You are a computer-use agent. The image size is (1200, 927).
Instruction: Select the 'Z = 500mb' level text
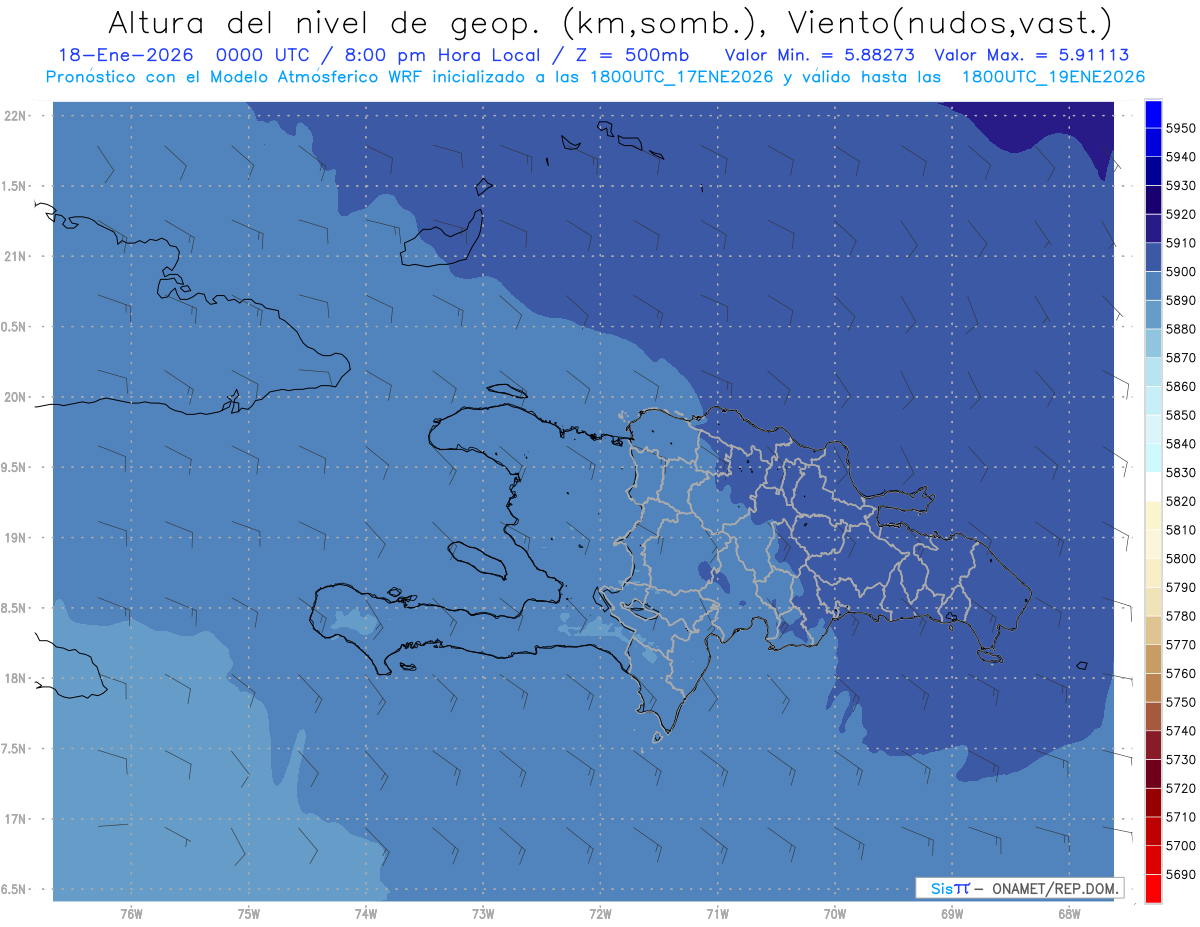pos(632,56)
